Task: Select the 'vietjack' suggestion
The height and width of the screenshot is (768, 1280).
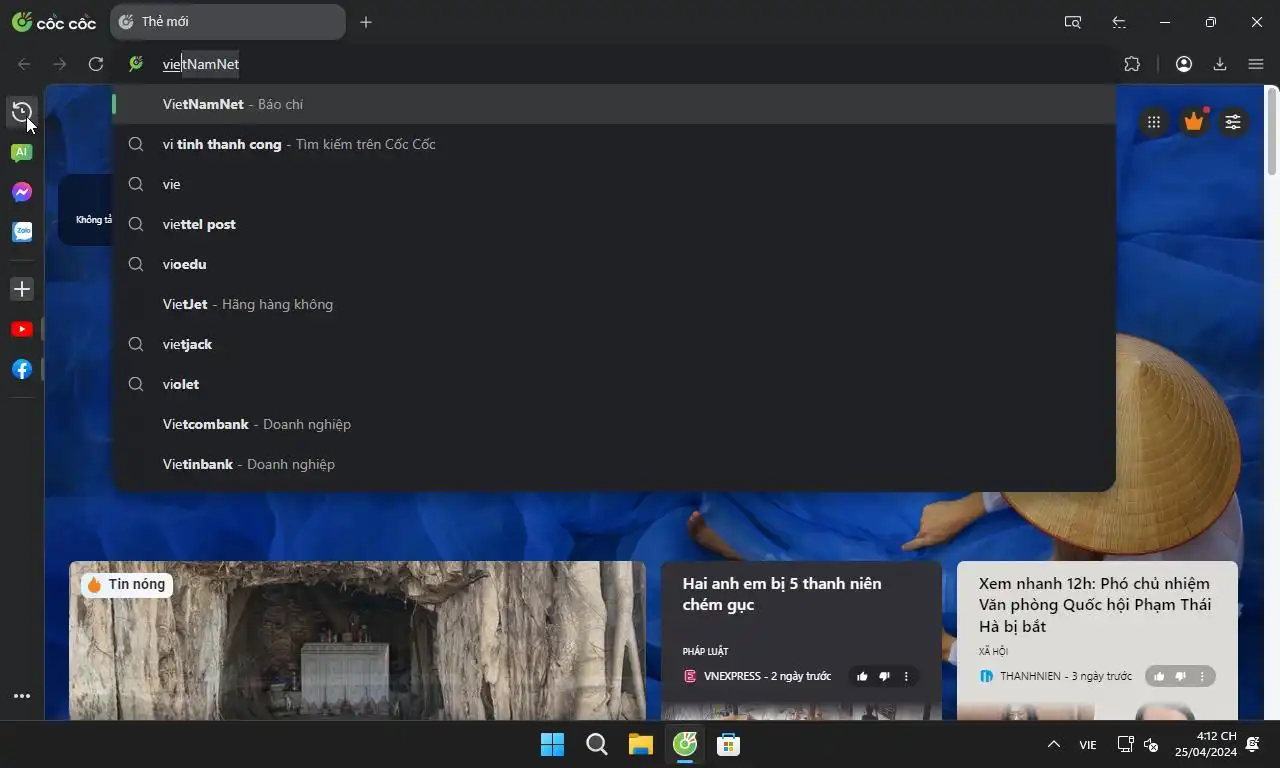Action: coord(614,344)
